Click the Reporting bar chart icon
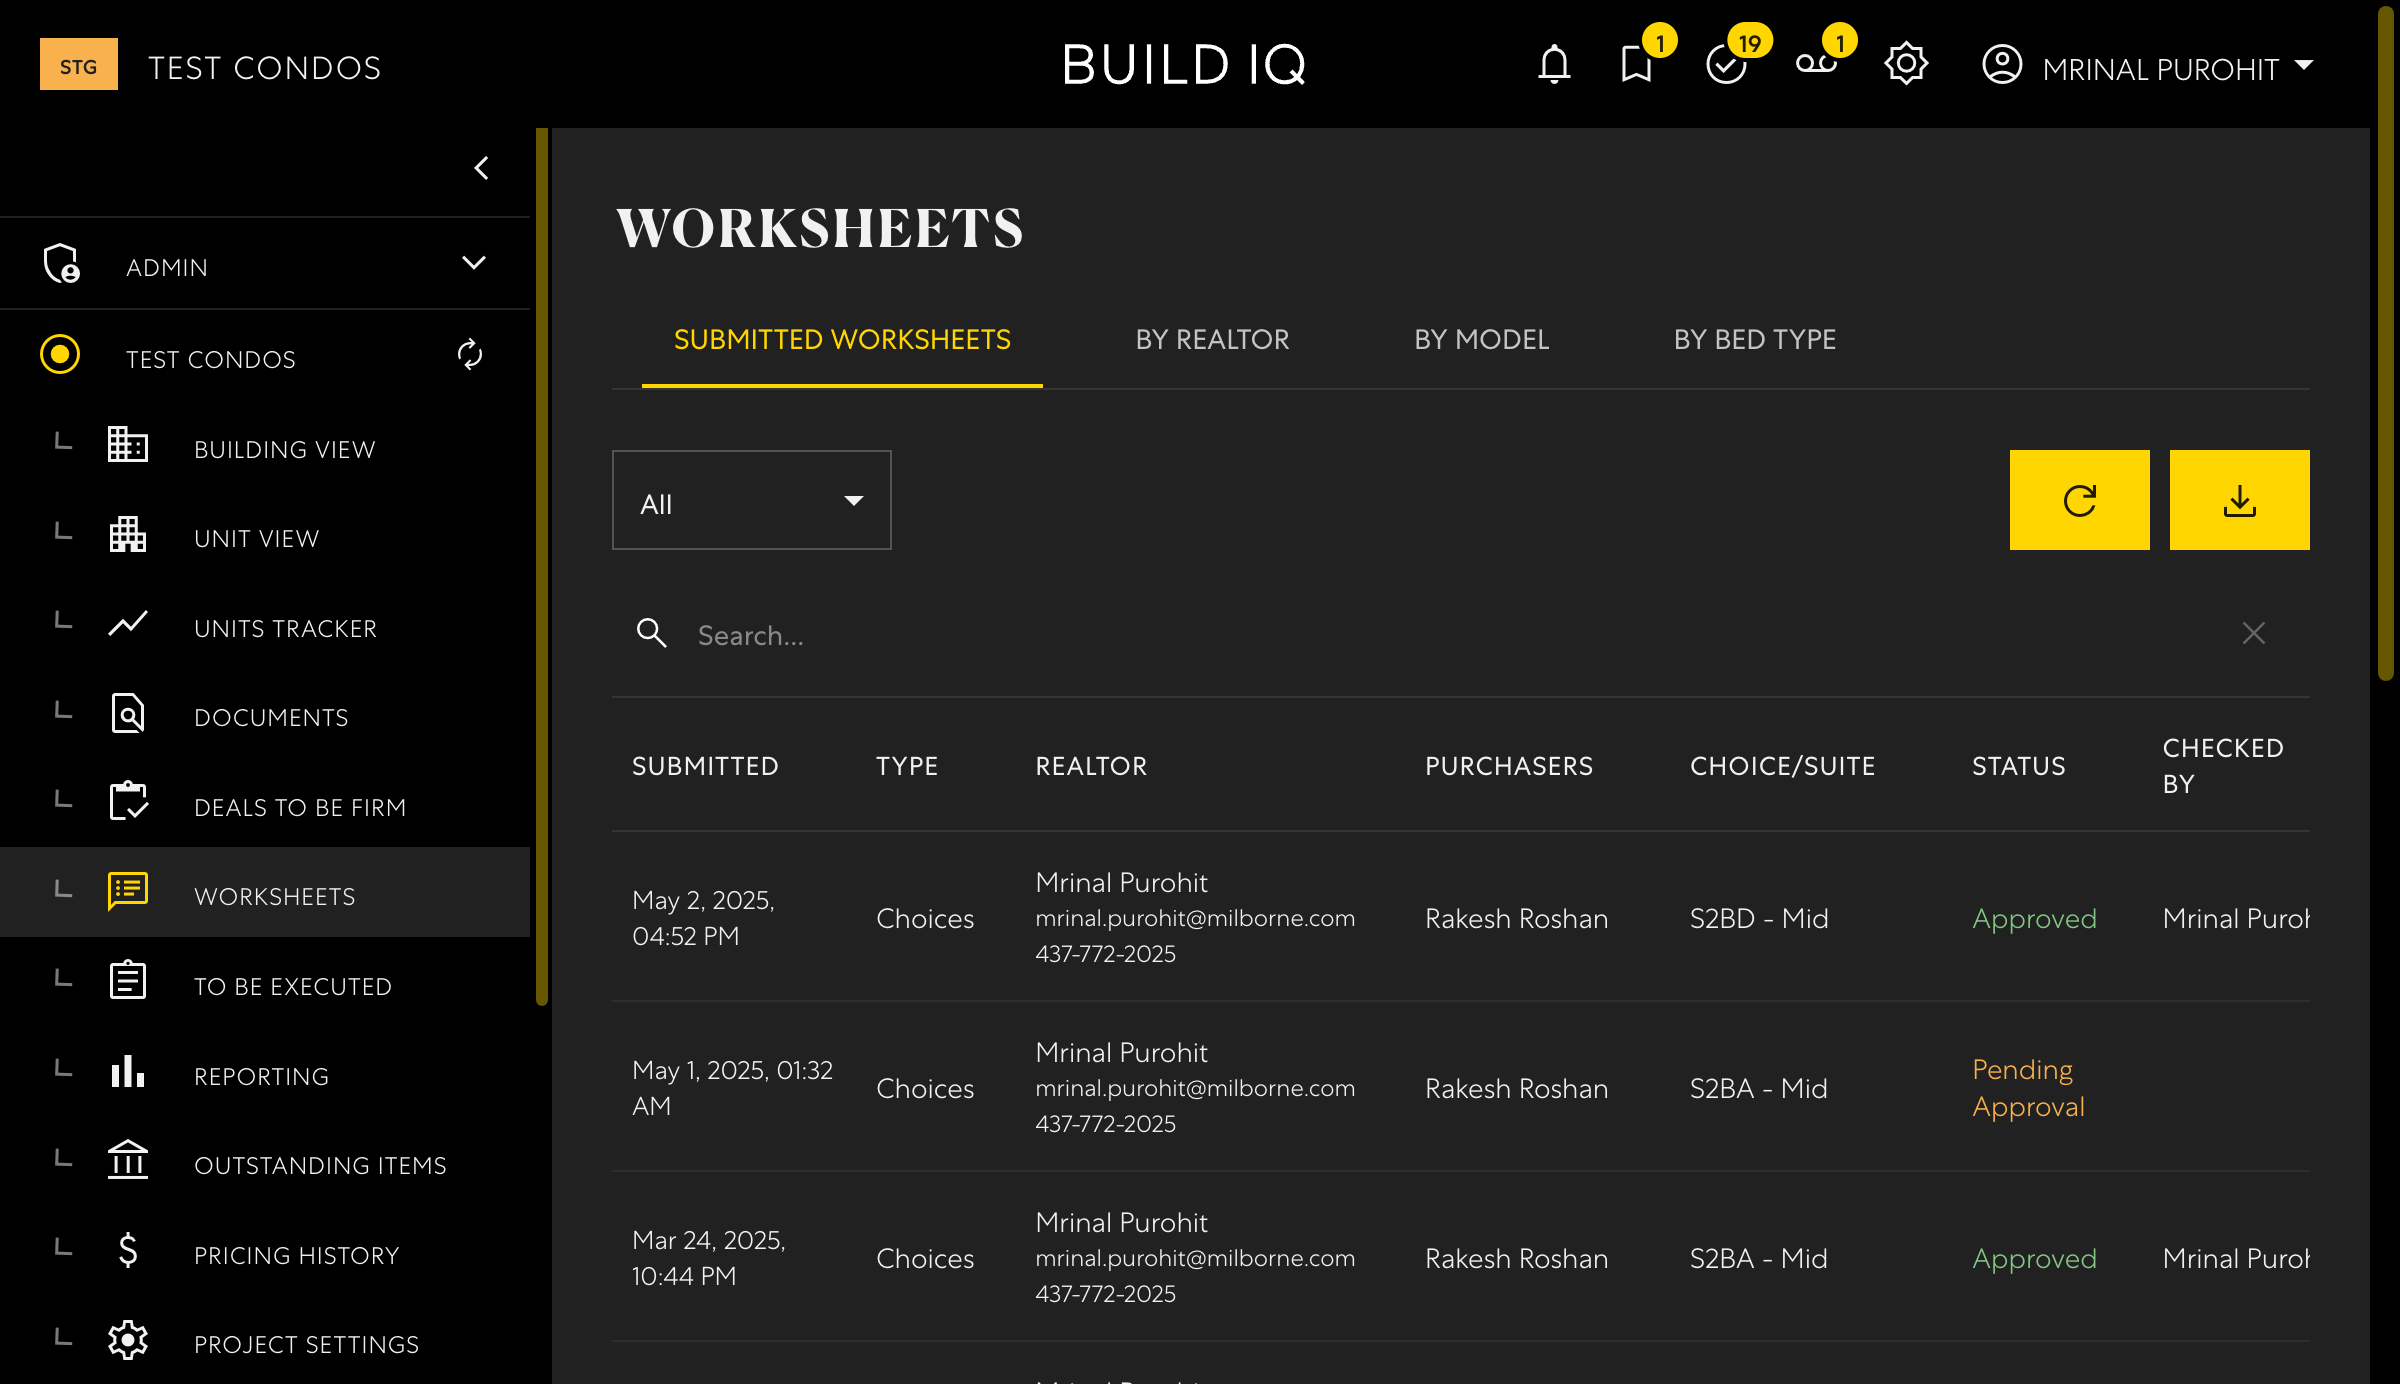 pyautogui.click(x=128, y=1071)
